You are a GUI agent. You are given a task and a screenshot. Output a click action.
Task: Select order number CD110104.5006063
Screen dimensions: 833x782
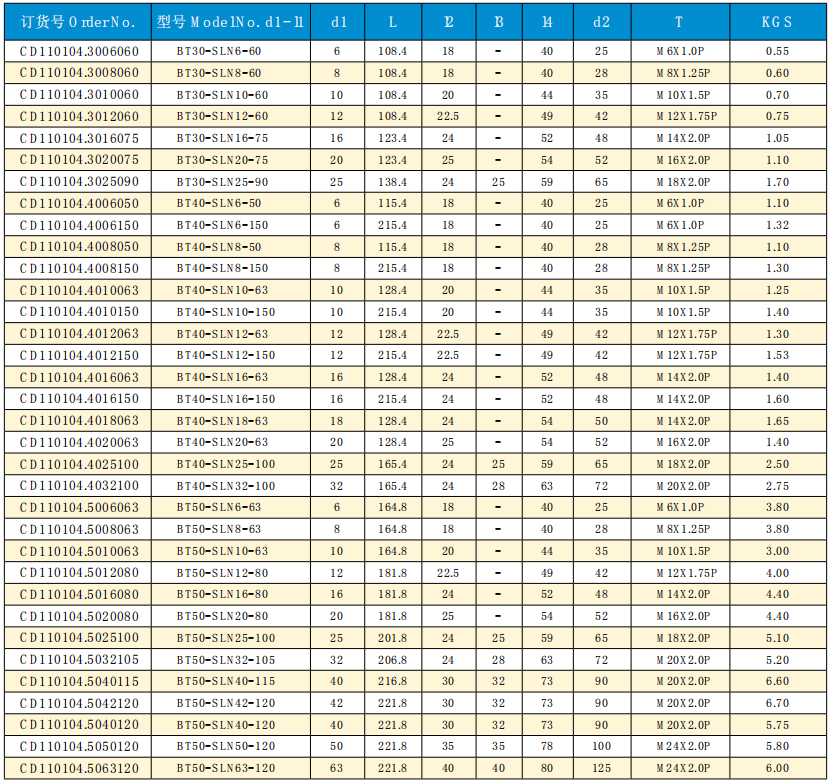[79, 507]
